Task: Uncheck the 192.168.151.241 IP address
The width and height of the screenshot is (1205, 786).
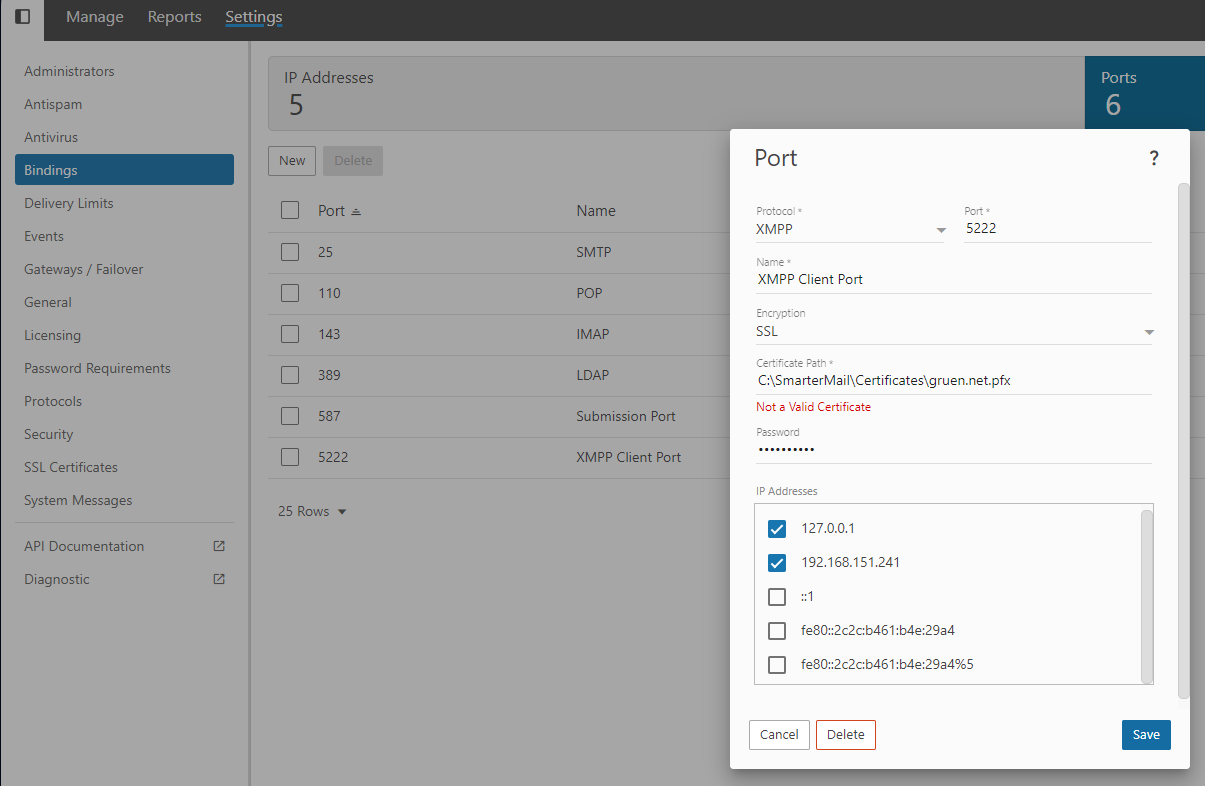Action: (x=777, y=563)
